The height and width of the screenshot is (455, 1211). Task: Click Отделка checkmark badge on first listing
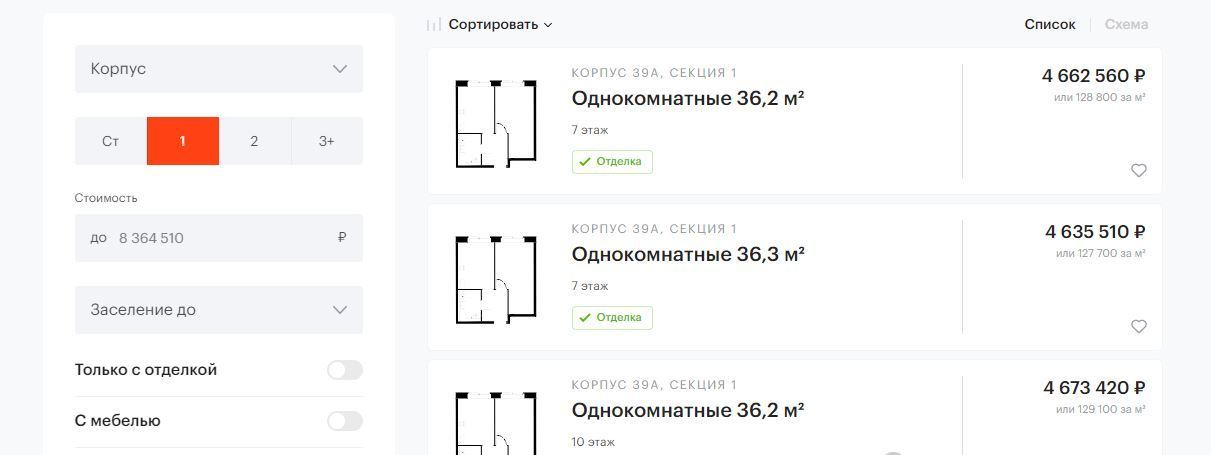pyautogui.click(x=612, y=161)
